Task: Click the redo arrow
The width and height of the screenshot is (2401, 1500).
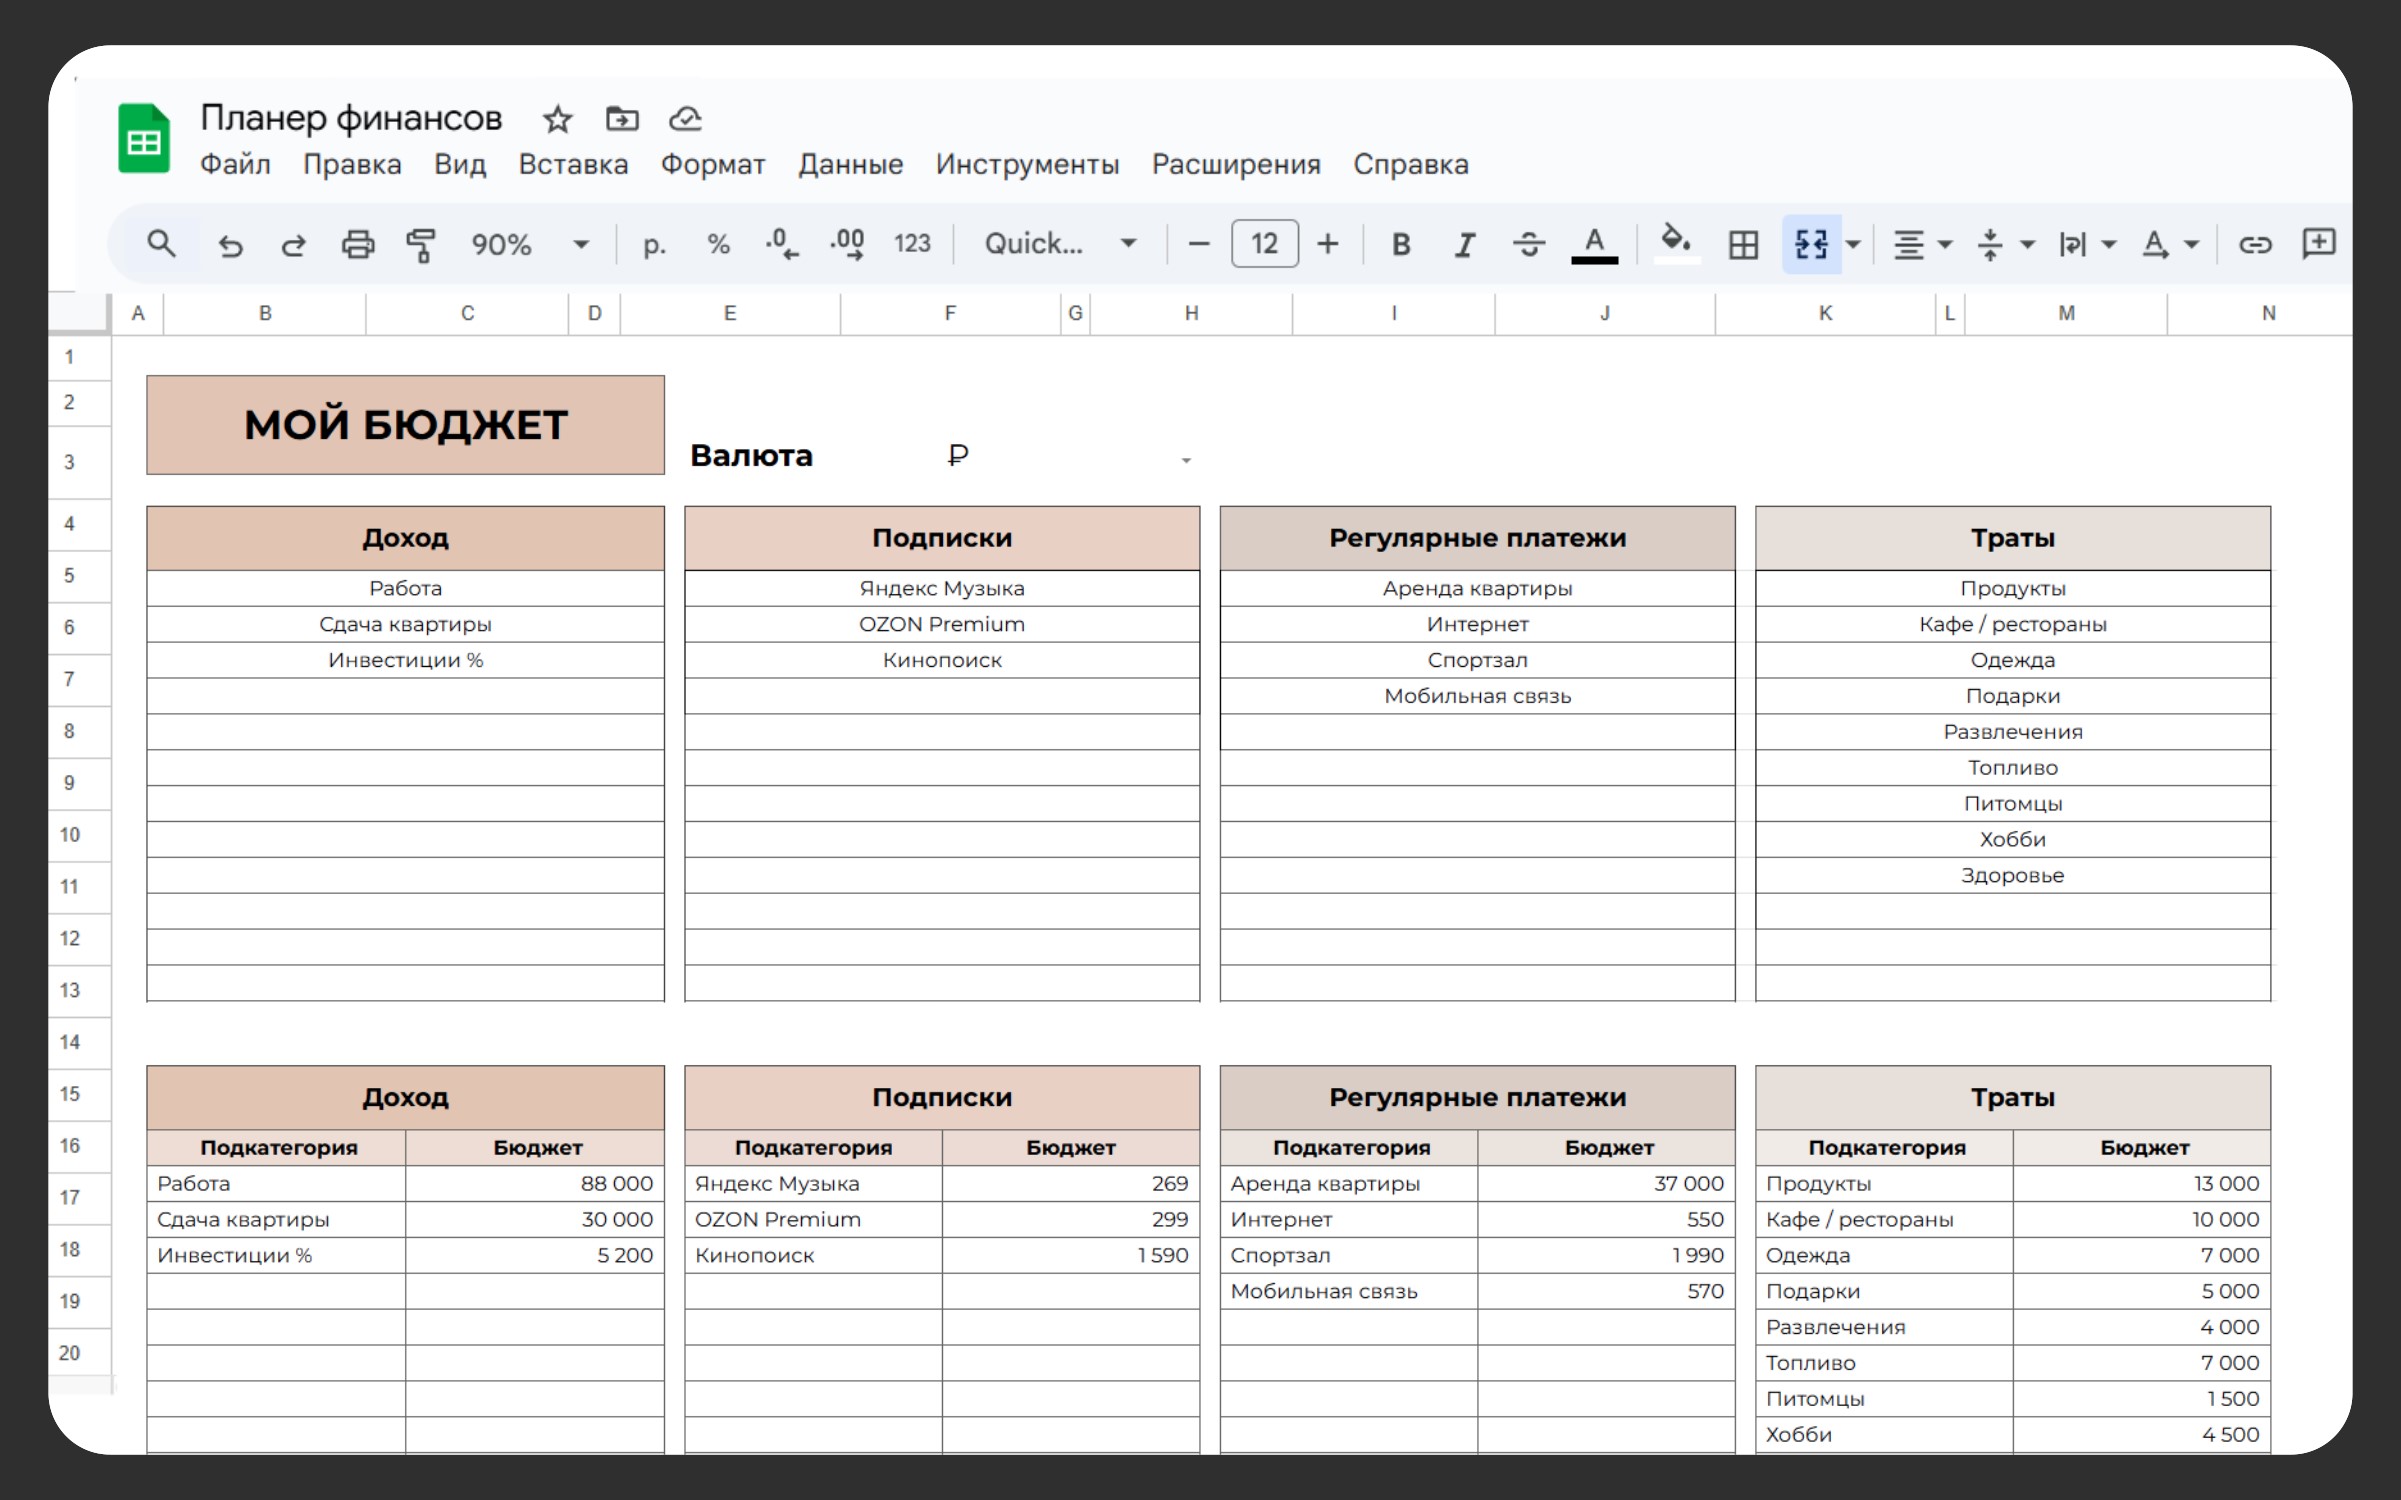Action: click(x=293, y=245)
